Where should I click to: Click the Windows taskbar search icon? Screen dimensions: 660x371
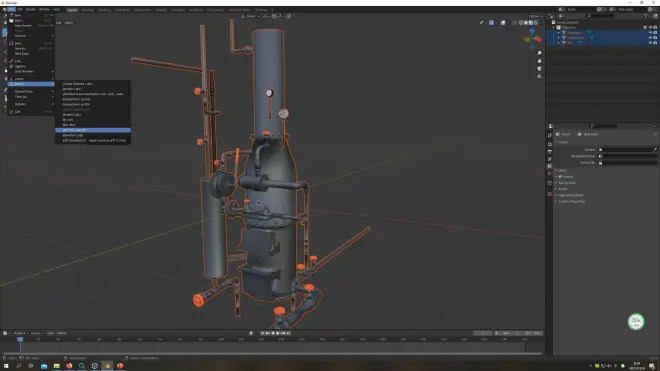(x=19, y=366)
